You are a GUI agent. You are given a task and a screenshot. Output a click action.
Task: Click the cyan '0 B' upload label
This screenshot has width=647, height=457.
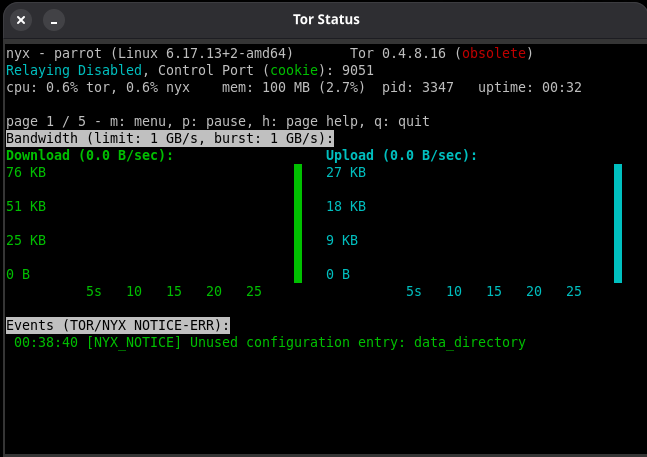tap(338, 274)
